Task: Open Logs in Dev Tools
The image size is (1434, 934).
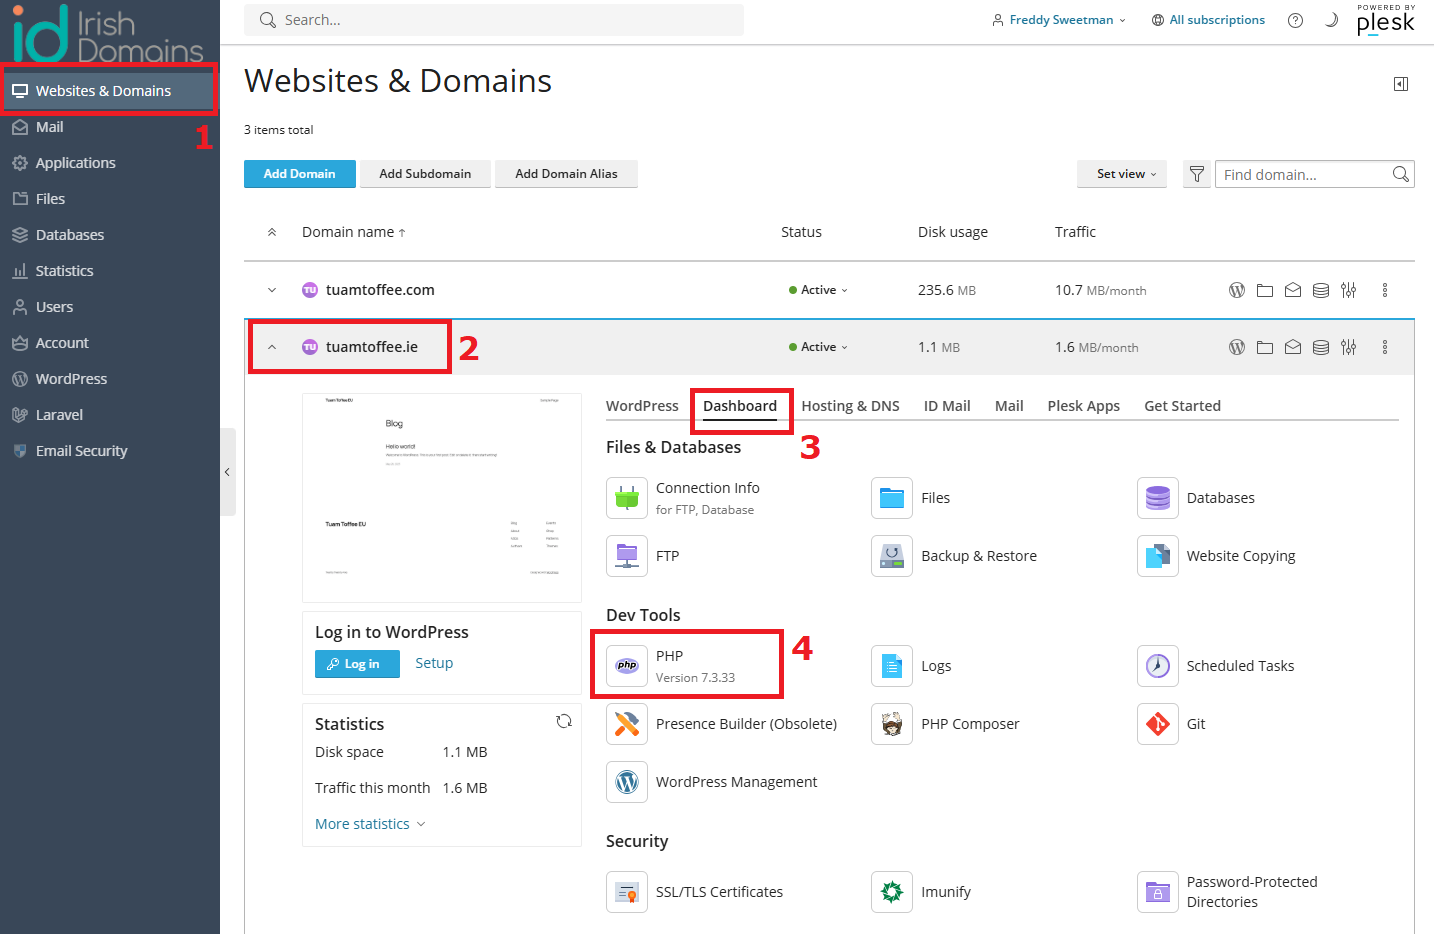Action: (x=911, y=666)
